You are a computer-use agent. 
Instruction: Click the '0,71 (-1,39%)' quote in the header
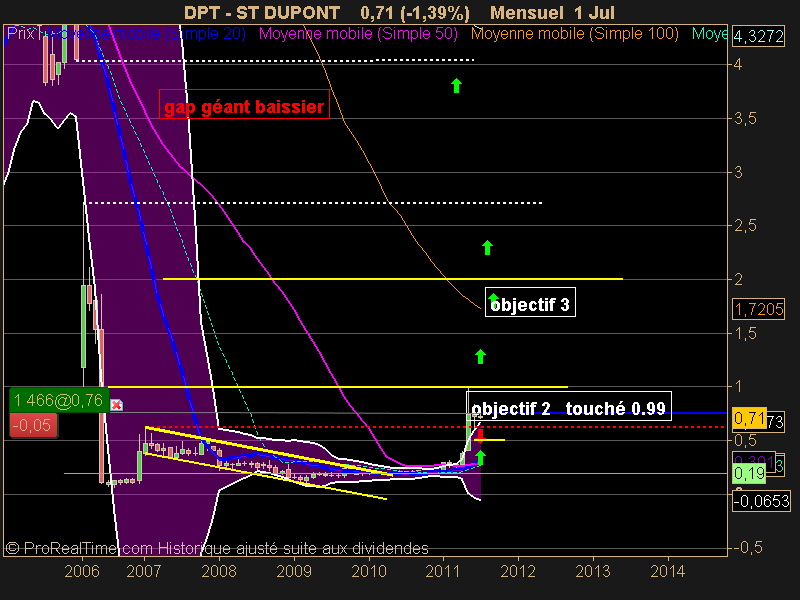pyautogui.click(x=415, y=12)
